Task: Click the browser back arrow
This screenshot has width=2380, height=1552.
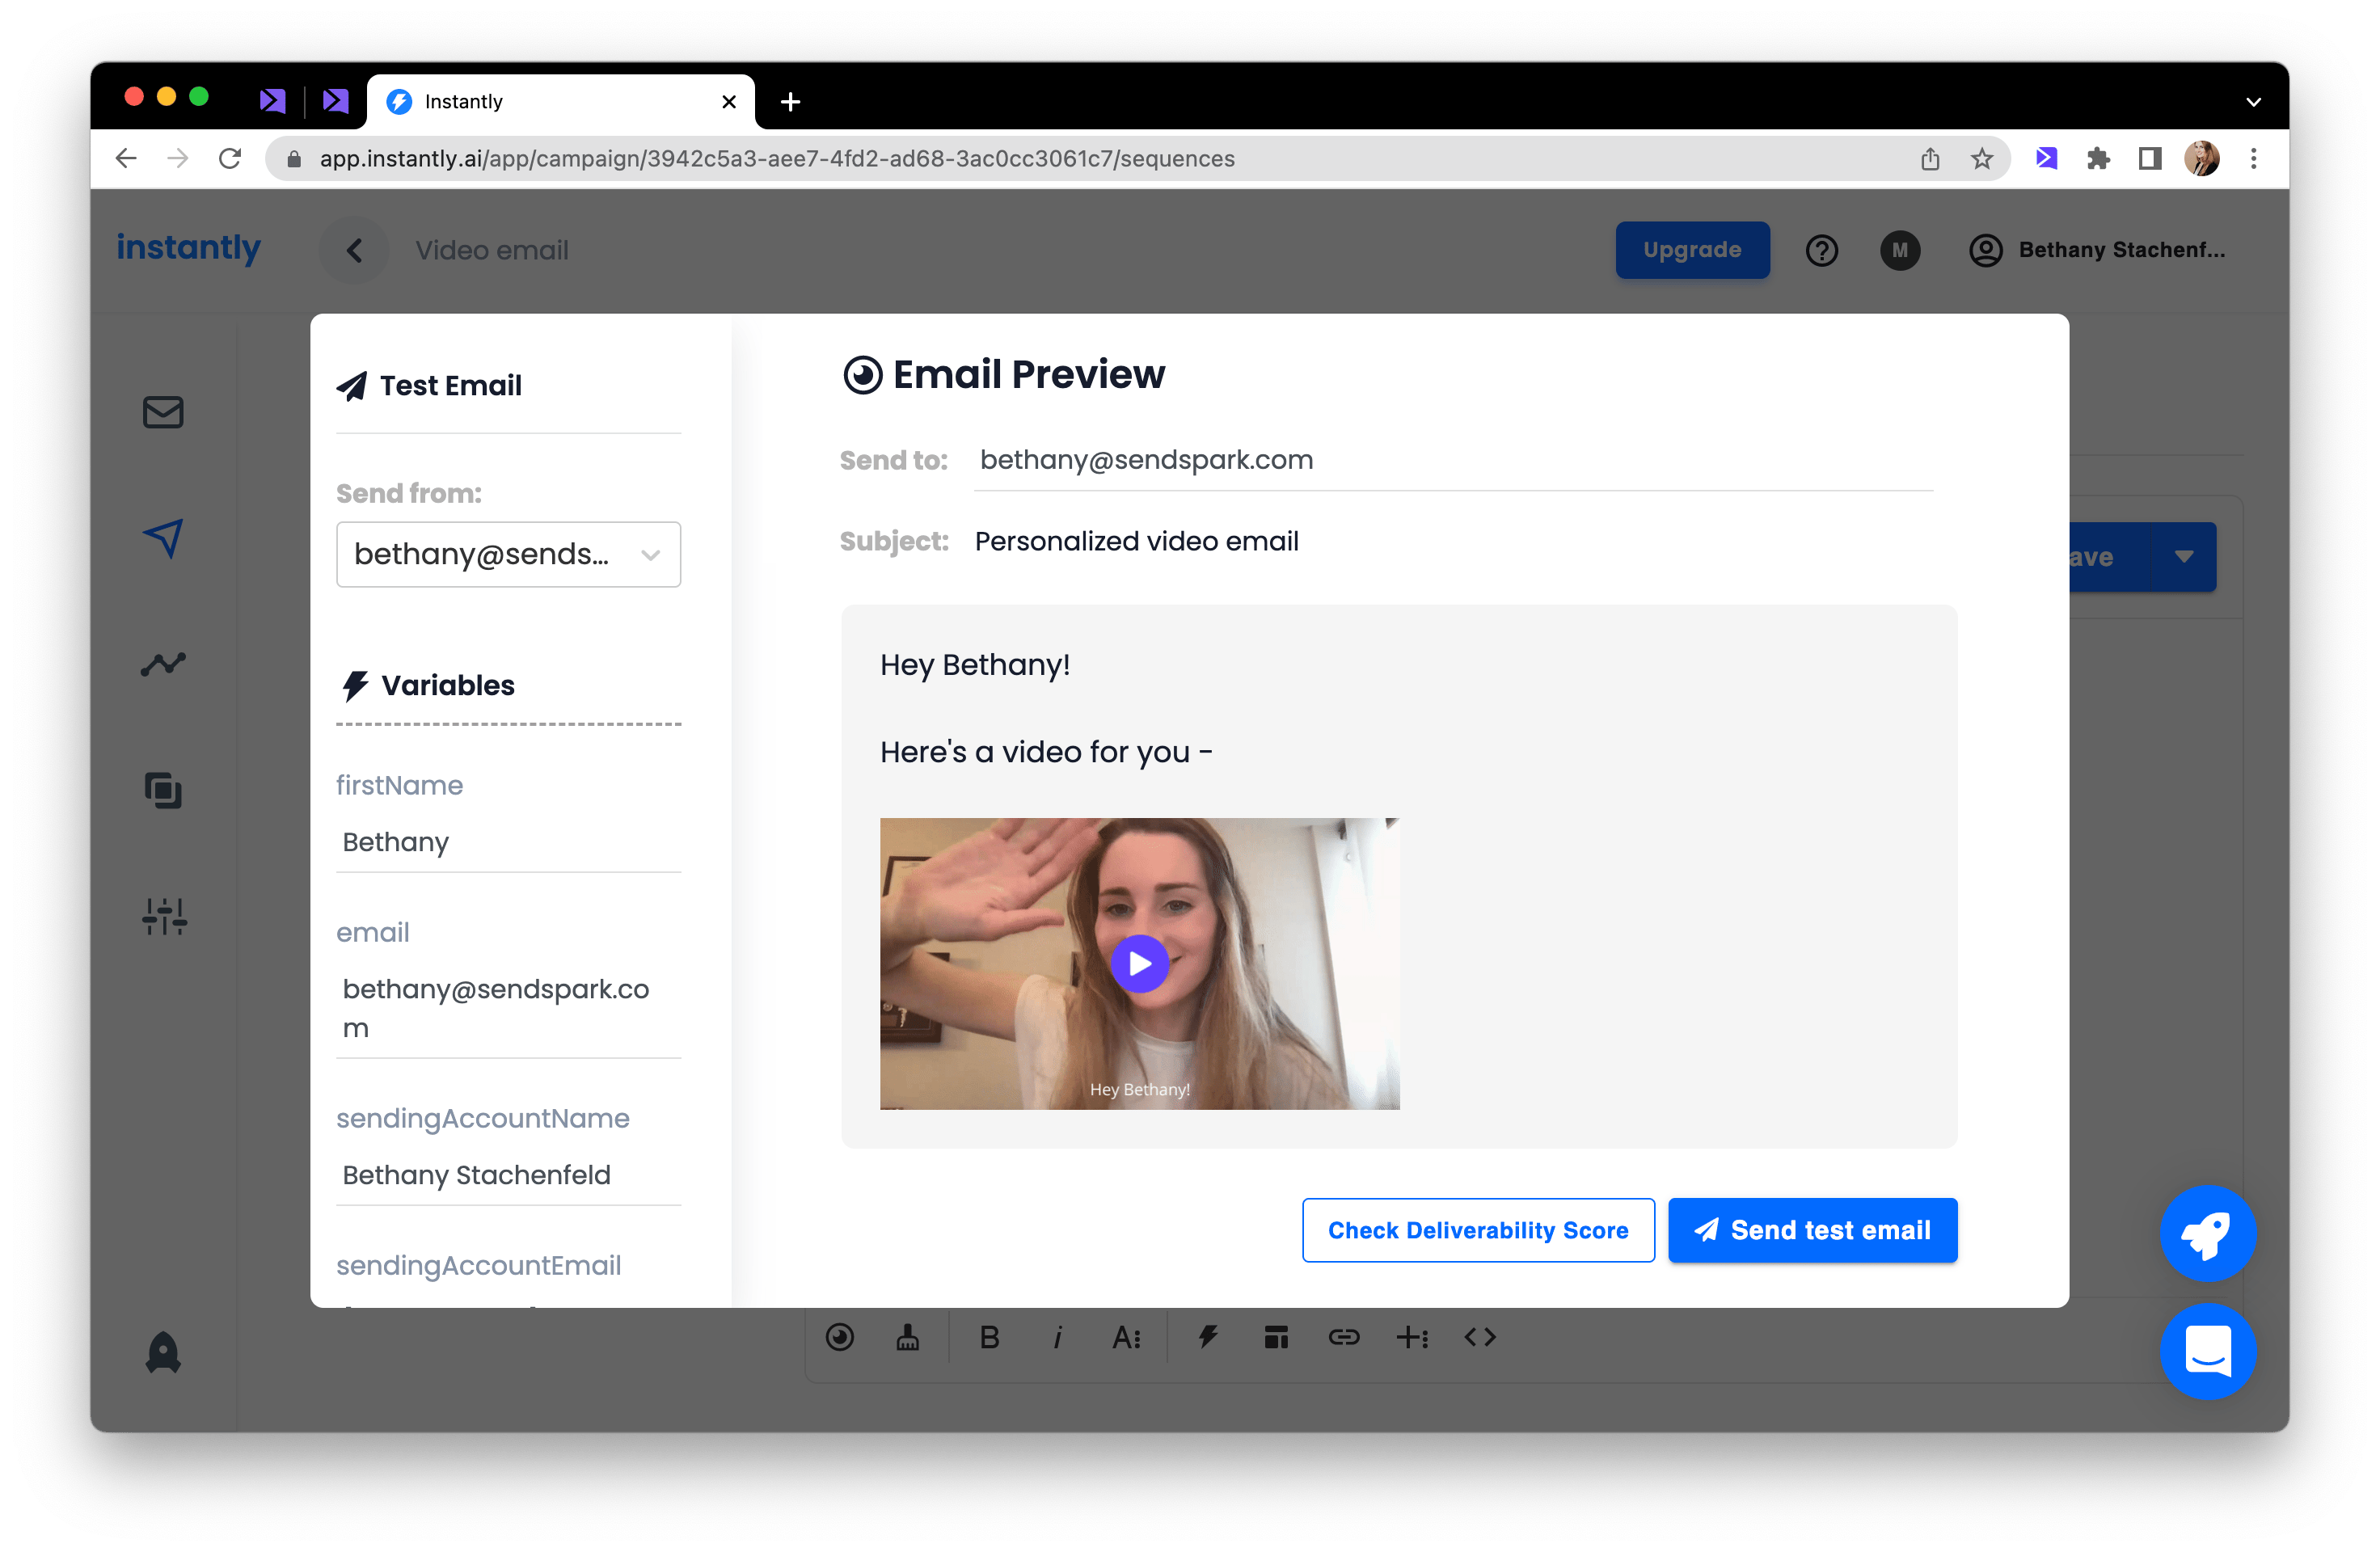Action: tap(125, 158)
